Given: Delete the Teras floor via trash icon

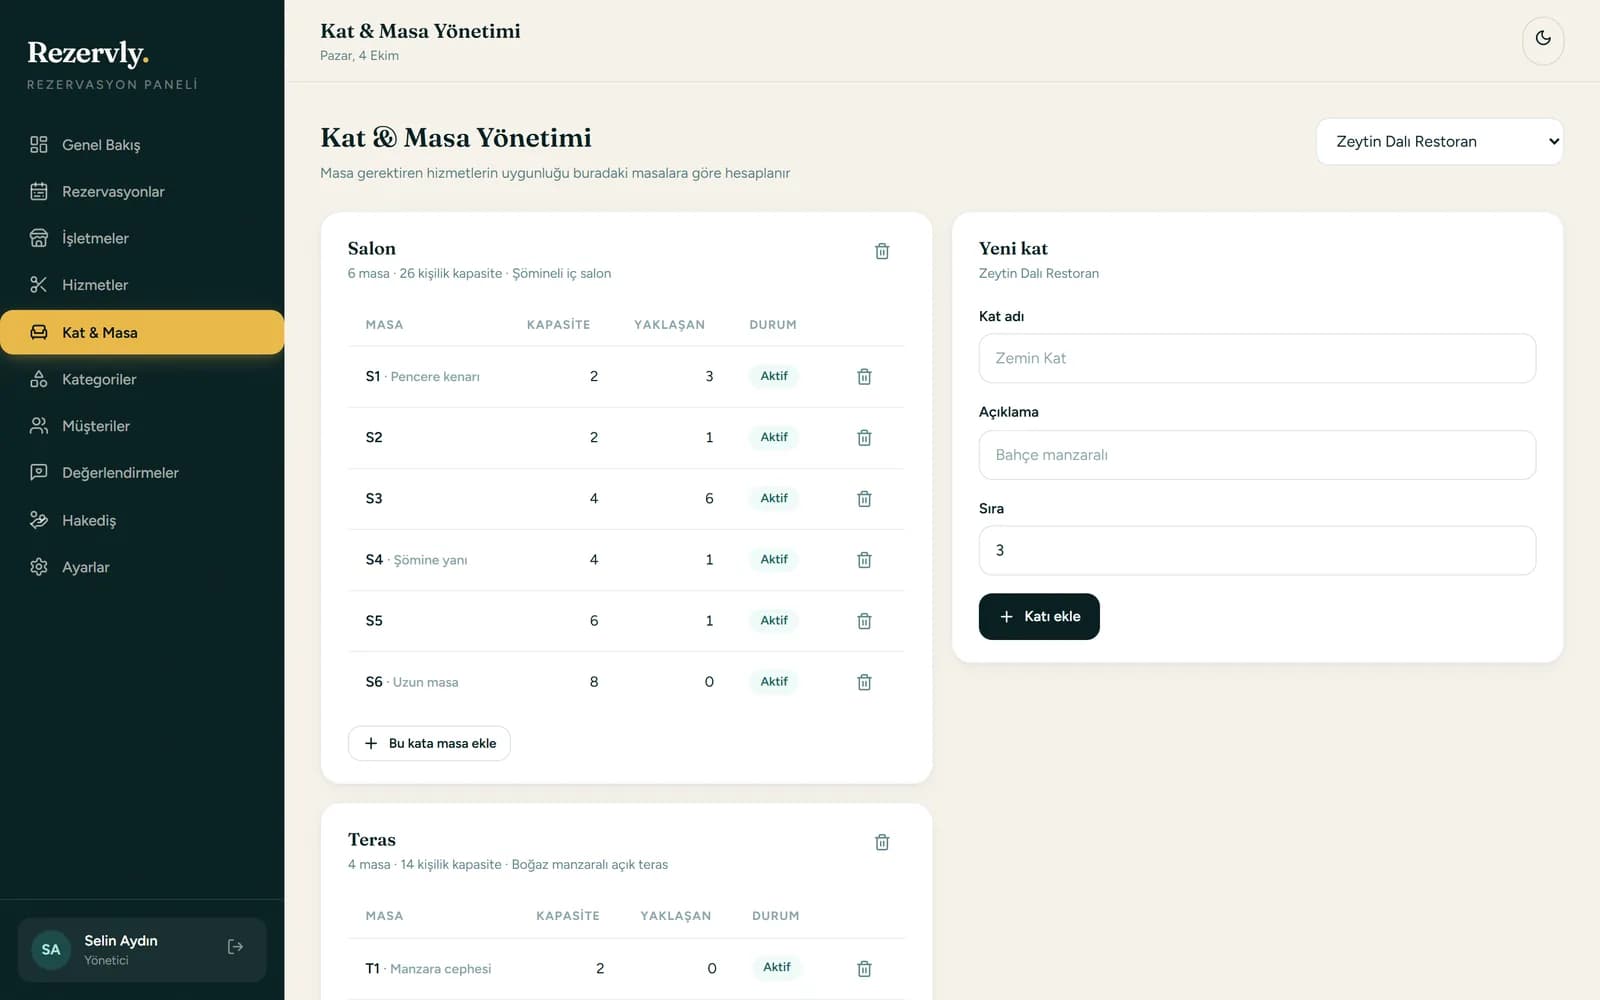Looking at the screenshot, I should [x=882, y=842].
